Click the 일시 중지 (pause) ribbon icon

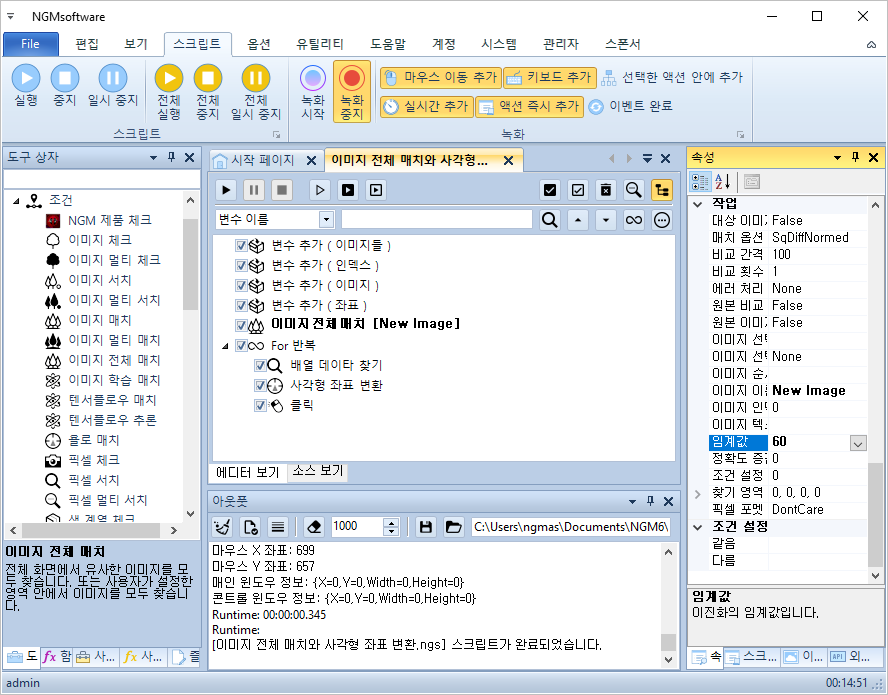pos(113,78)
